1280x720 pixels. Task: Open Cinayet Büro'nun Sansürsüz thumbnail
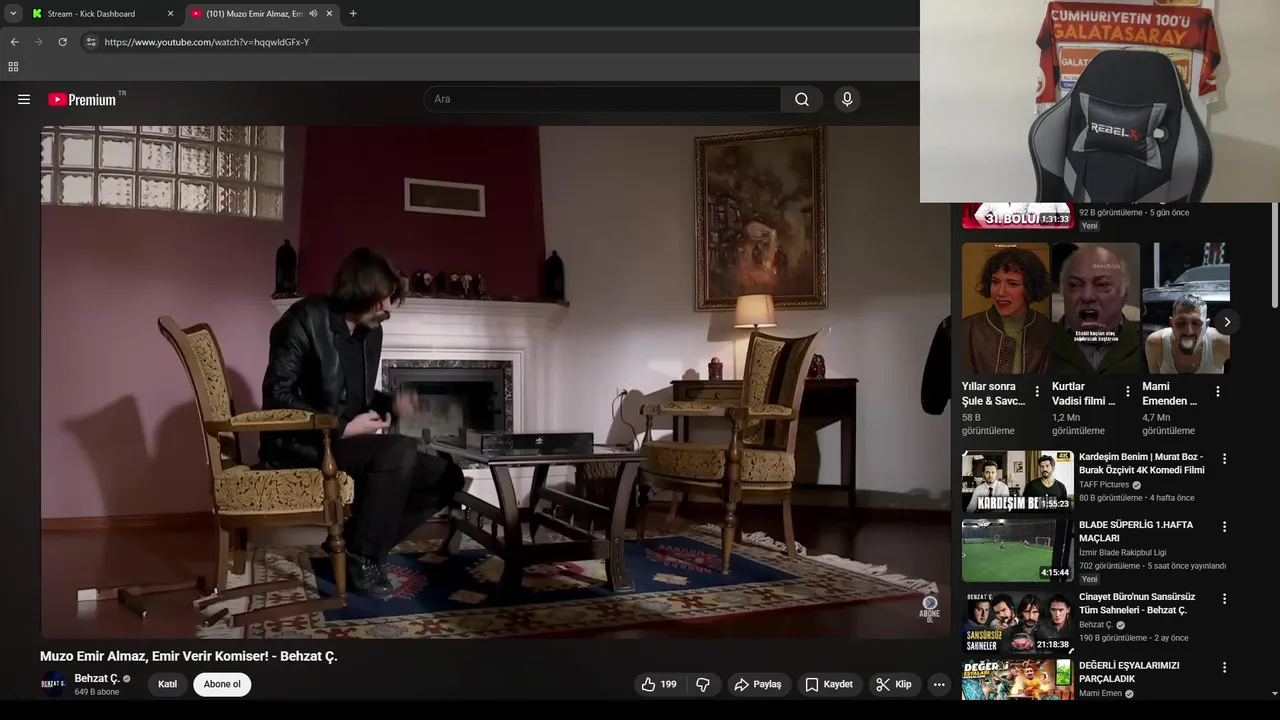pos(1018,622)
